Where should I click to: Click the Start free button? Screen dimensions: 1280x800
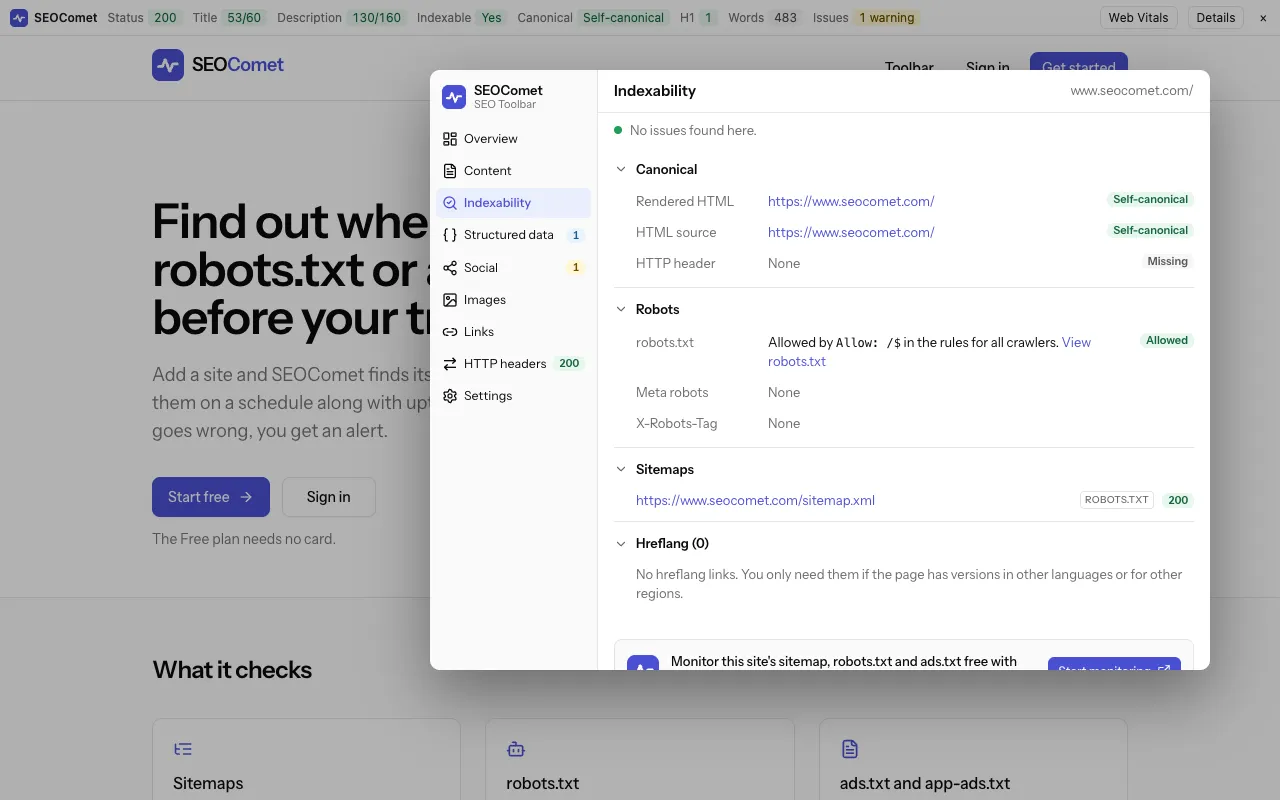tap(211, 497)
